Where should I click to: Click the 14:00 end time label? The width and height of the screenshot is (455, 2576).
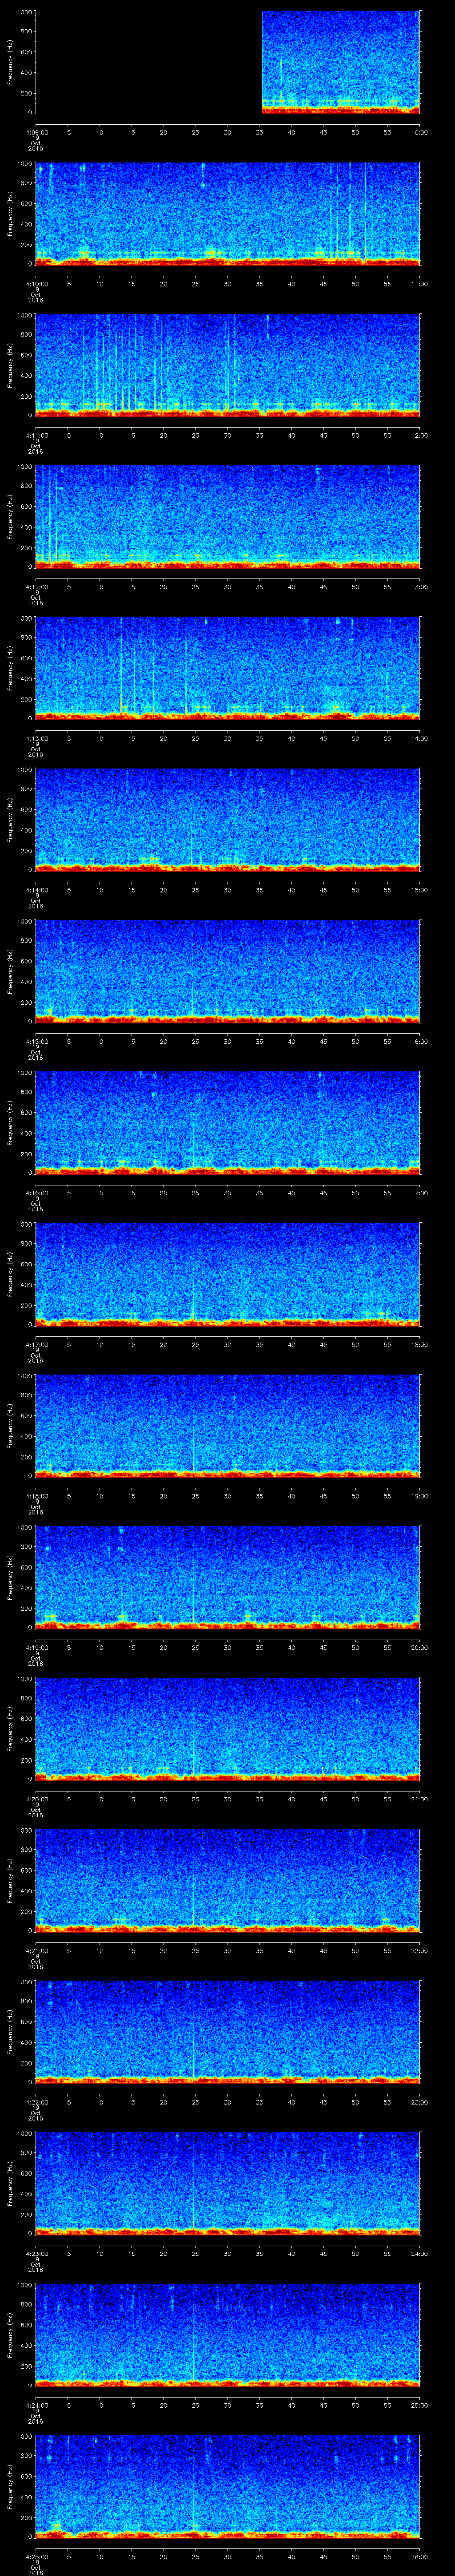pyautogui.click(x=419, y=738)
